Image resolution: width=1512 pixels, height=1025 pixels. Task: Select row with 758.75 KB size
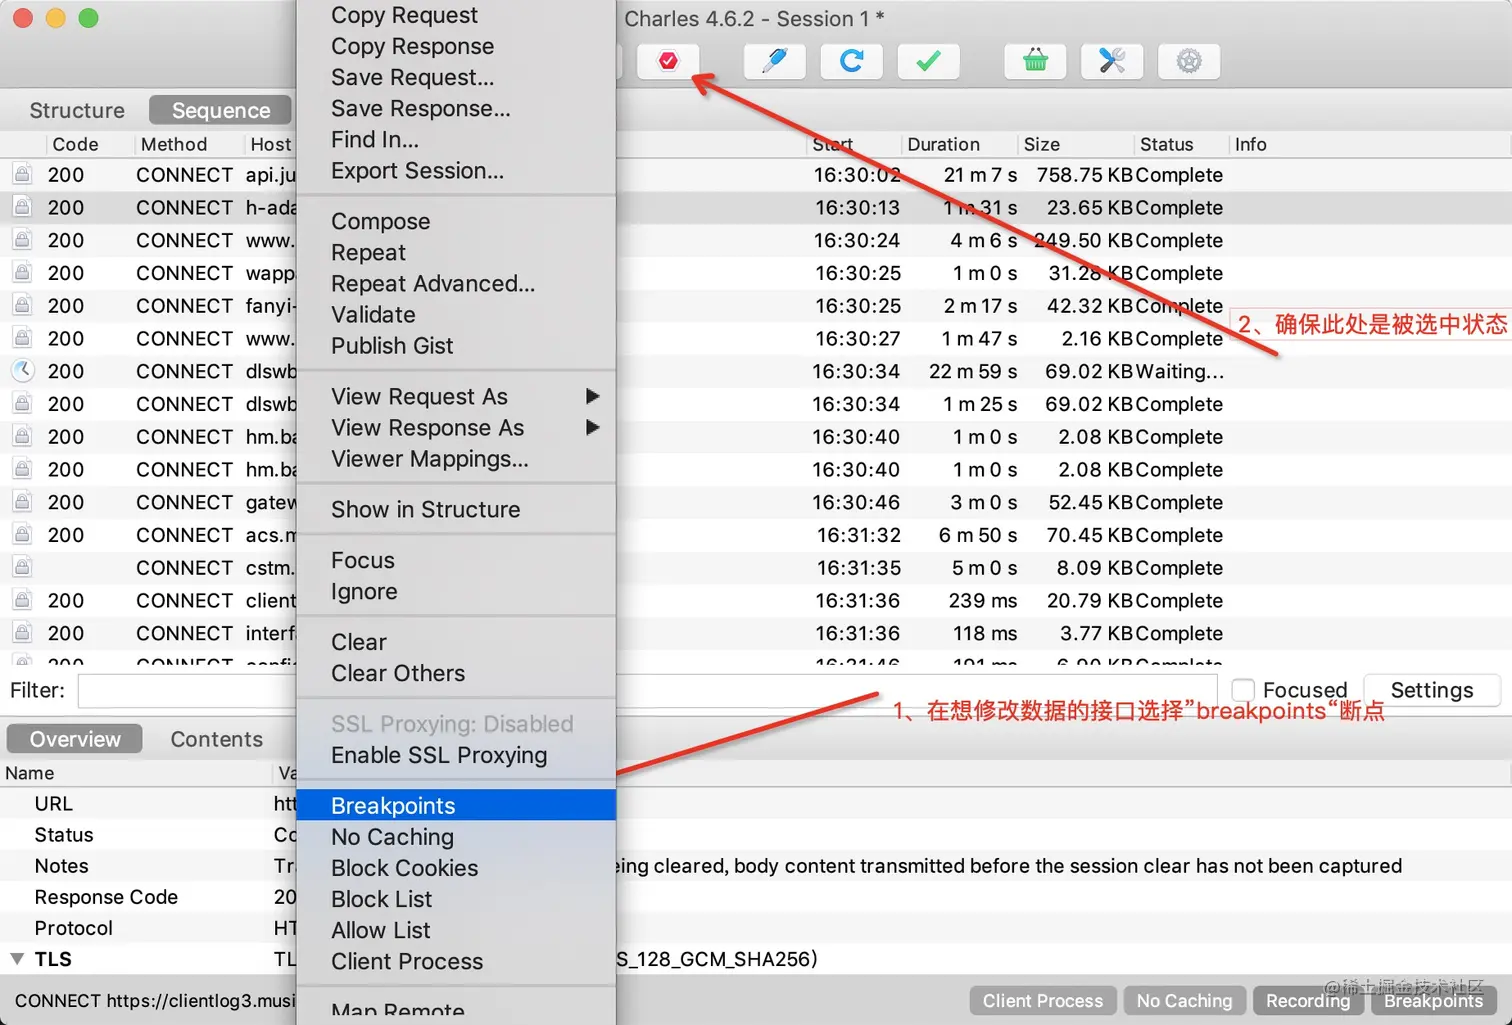[756, 174]
